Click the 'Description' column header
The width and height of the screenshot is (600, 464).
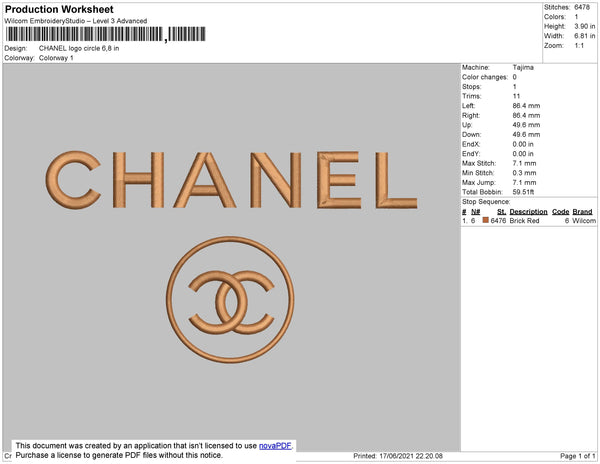point(528,212)
